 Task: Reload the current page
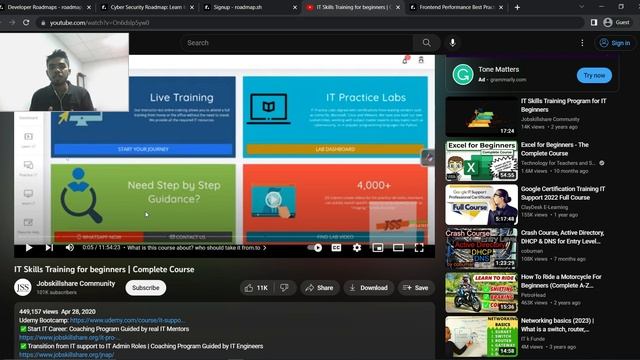(x=26, y=22)
